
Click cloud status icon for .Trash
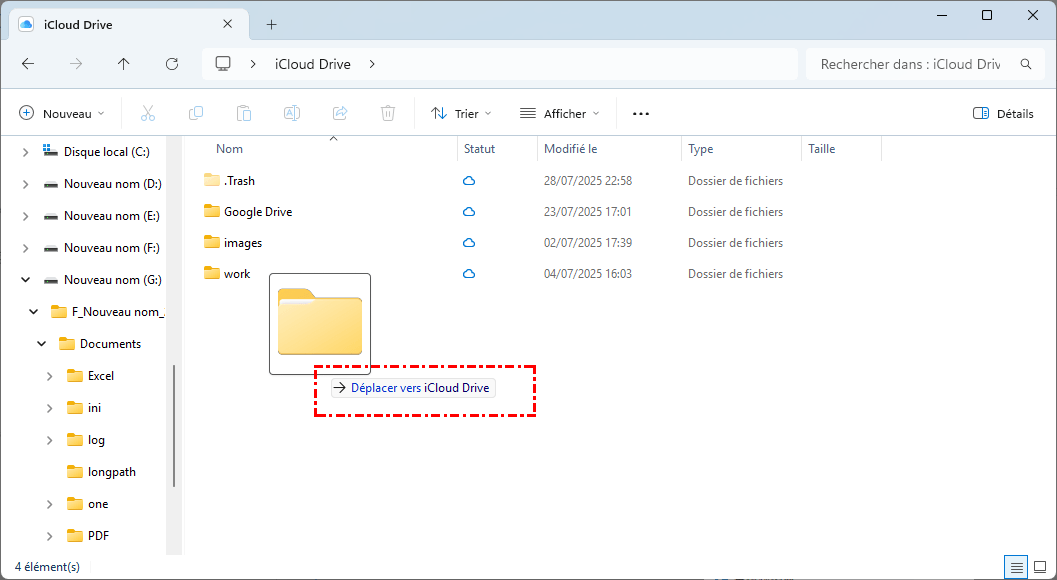tap(469, 181)
